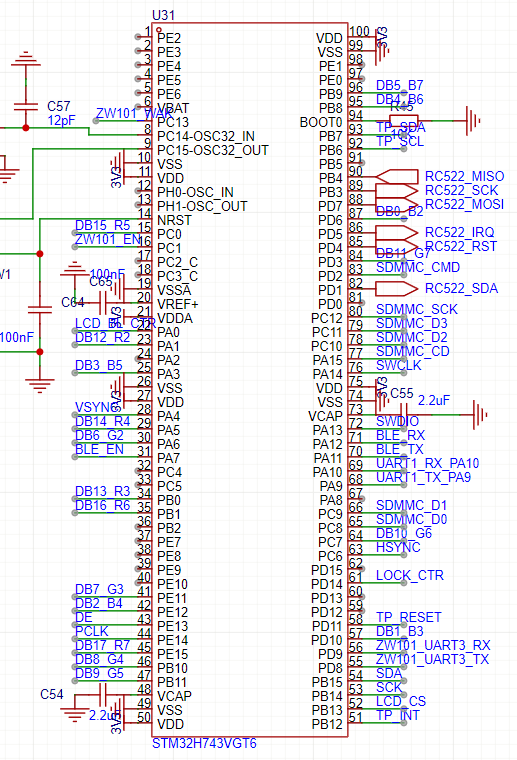Select the SDMMC_SCK net label
Image resolution: width=517 pixels, height=760 pixels.
tap(417, 309)
